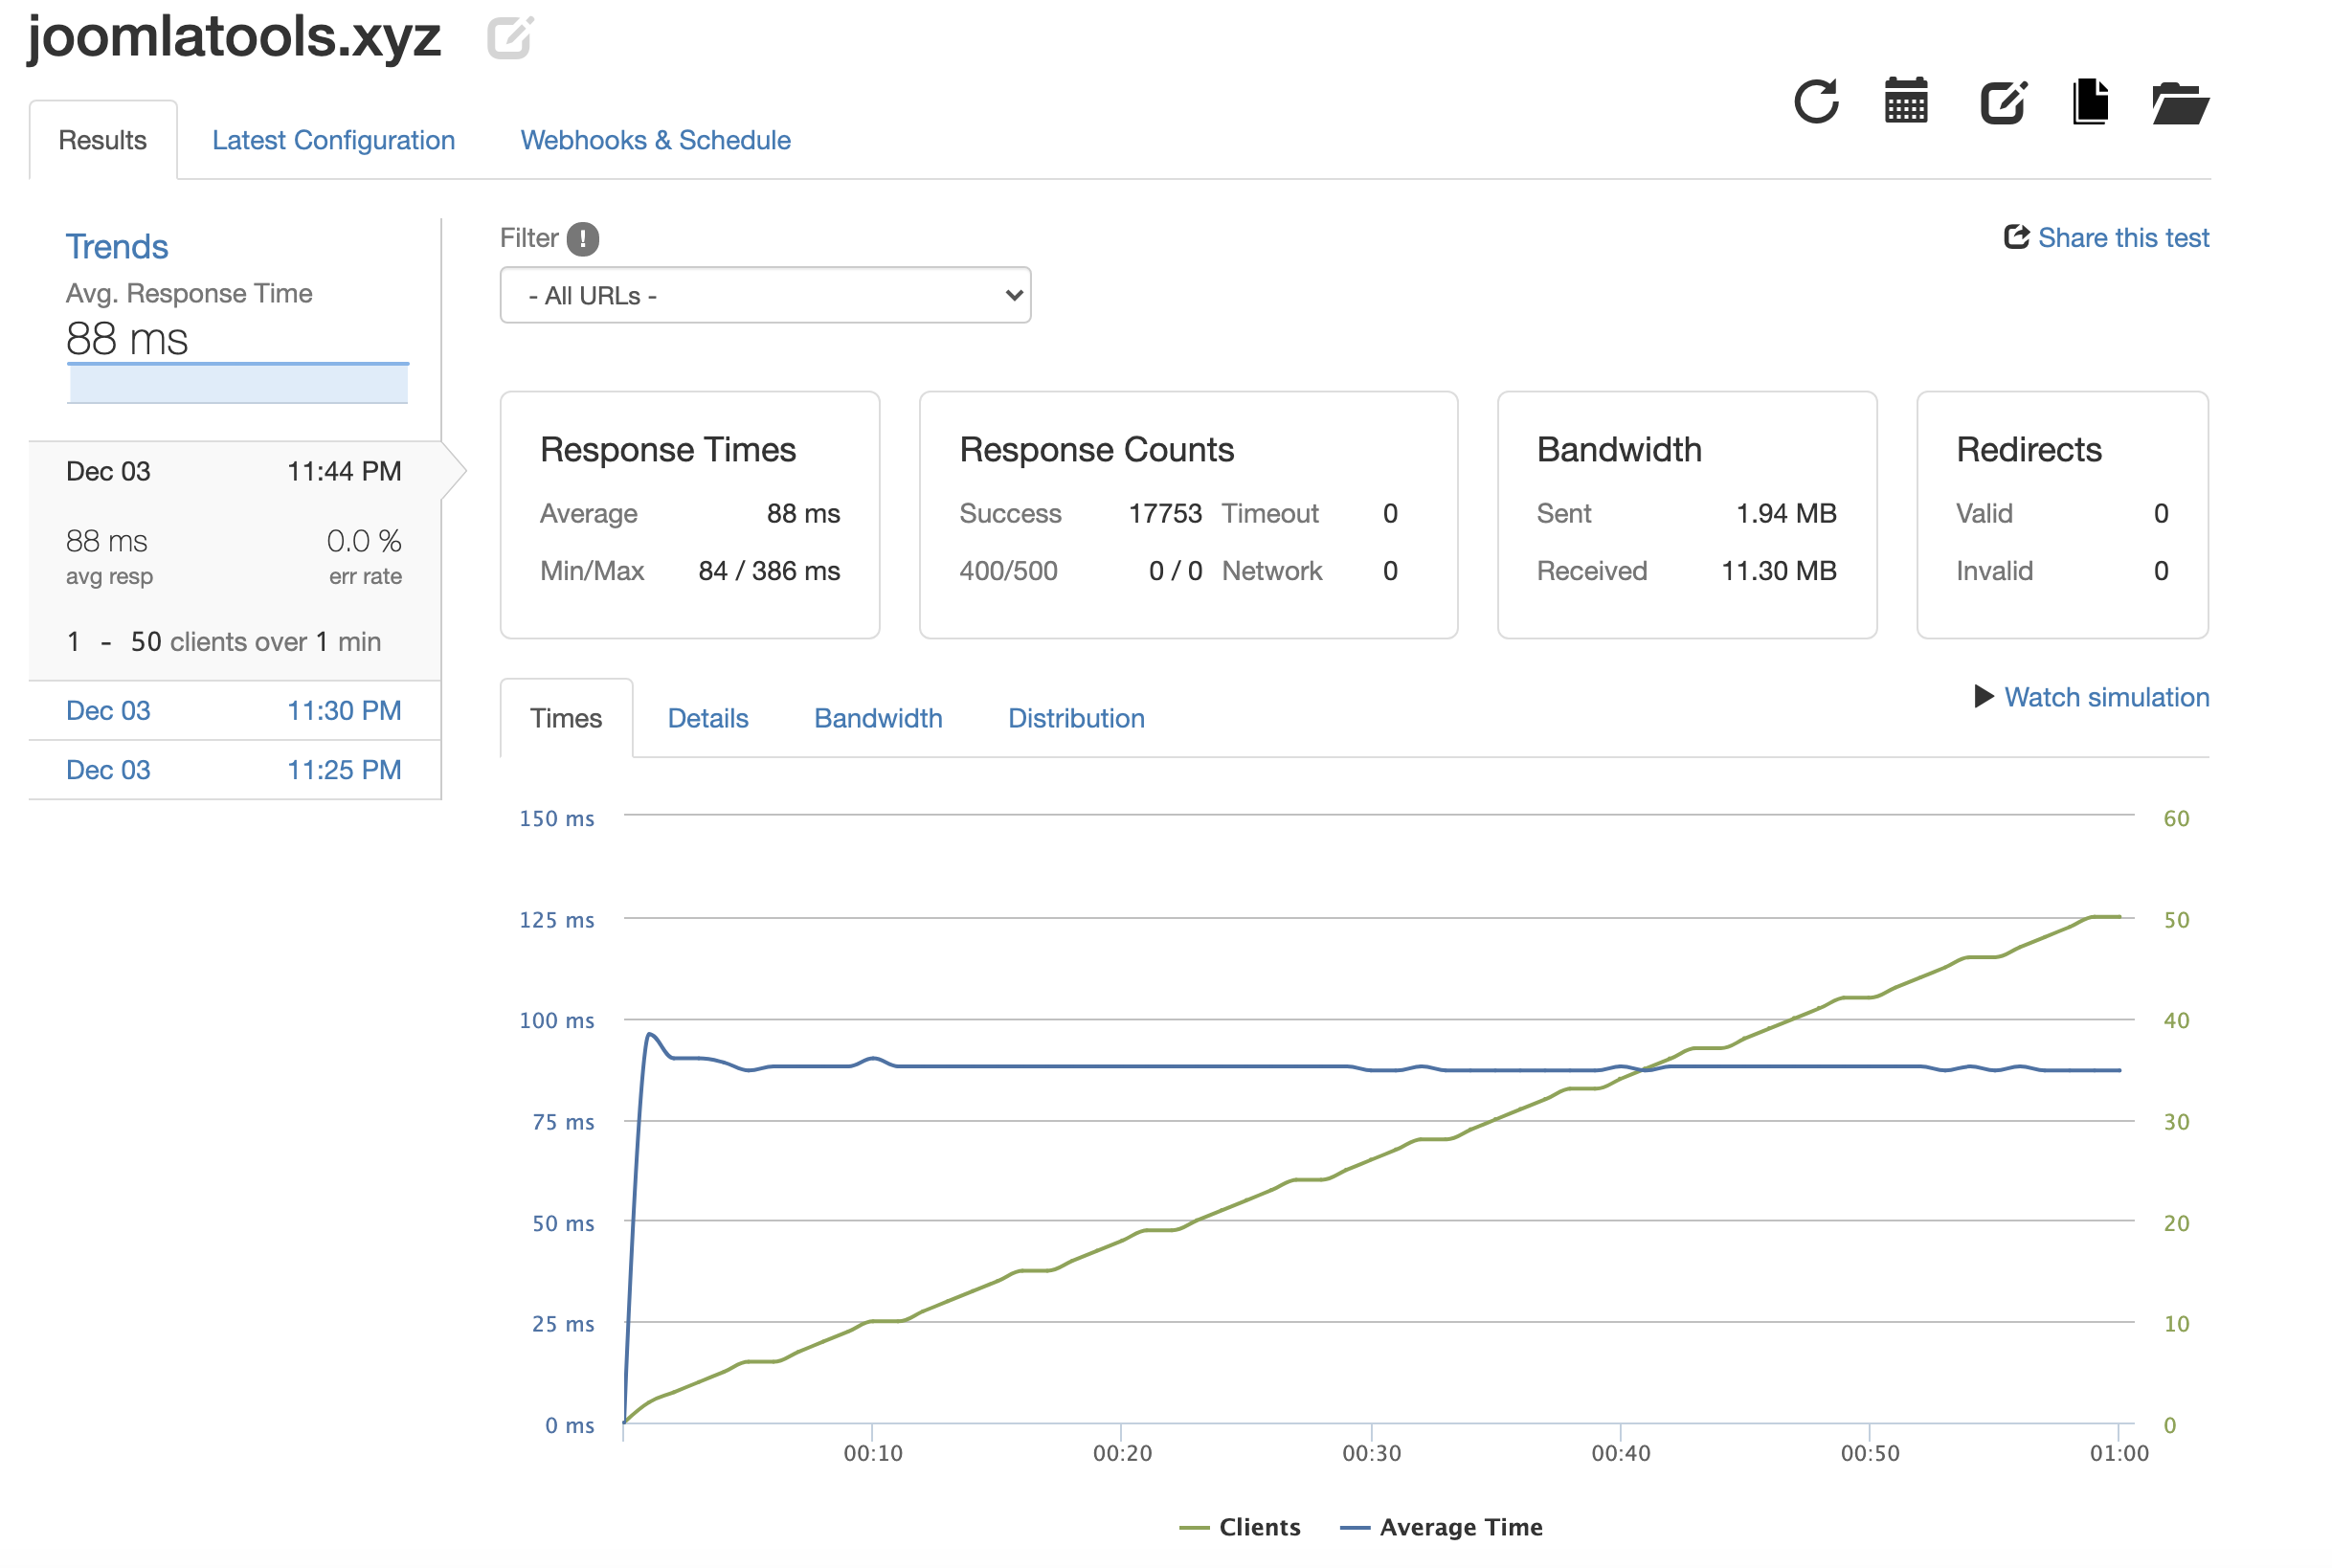Click the refresh rerun test icon
Viewport: 2332px width, 1568px height.
[1815, 101]
